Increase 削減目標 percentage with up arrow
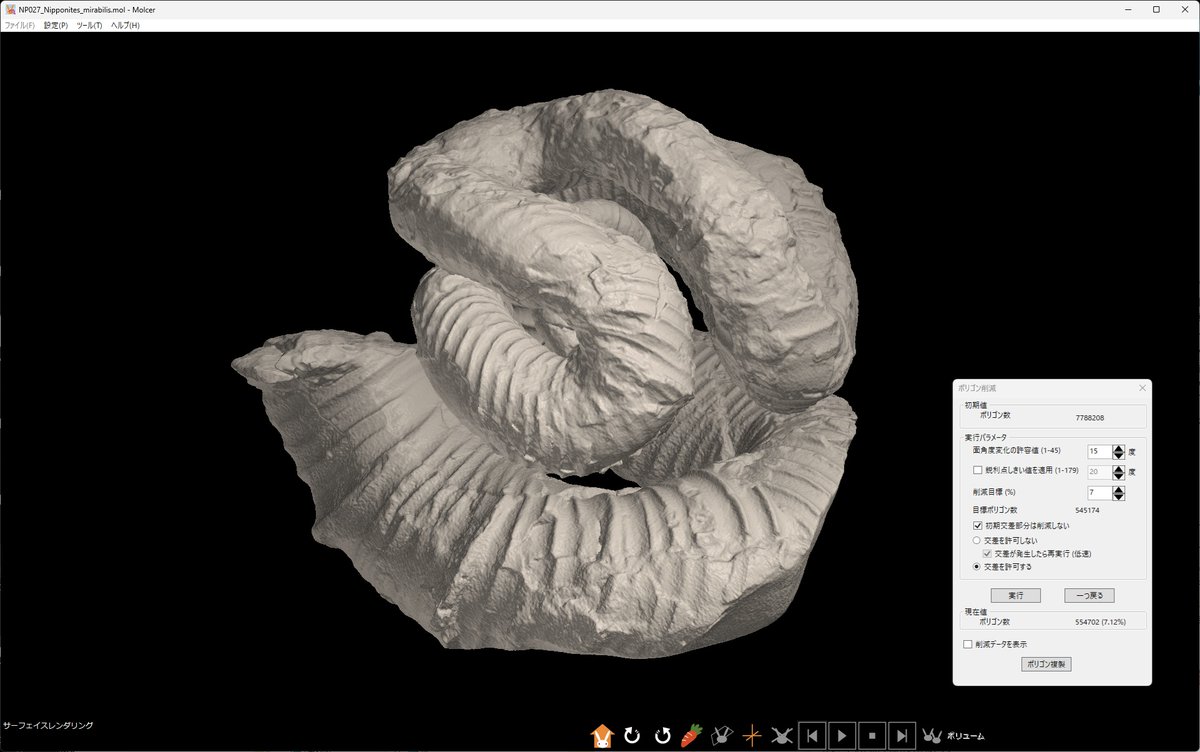Screen dimensions: 1200x752 coord(1119,490)
